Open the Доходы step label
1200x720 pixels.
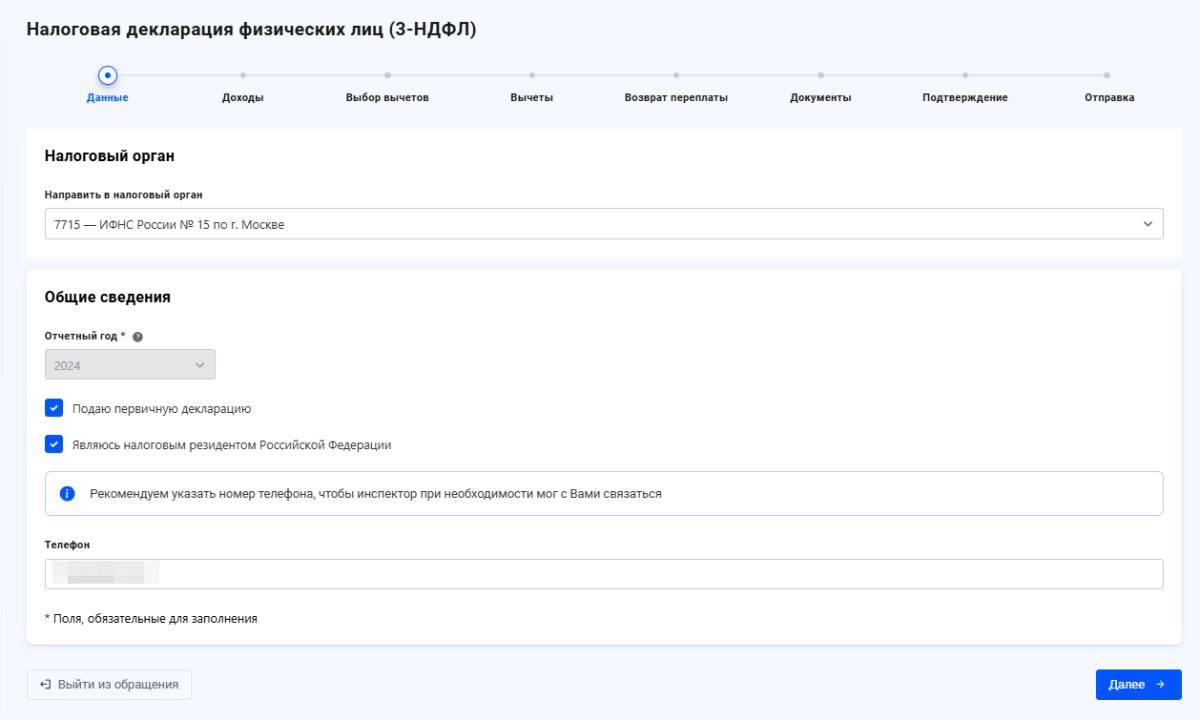pyautogui.click(x=243, y=98)
